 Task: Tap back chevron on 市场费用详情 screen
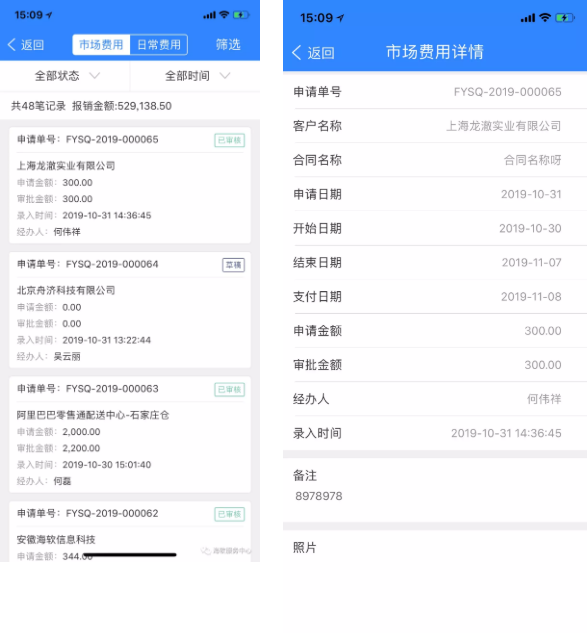(x=297, y=52)
